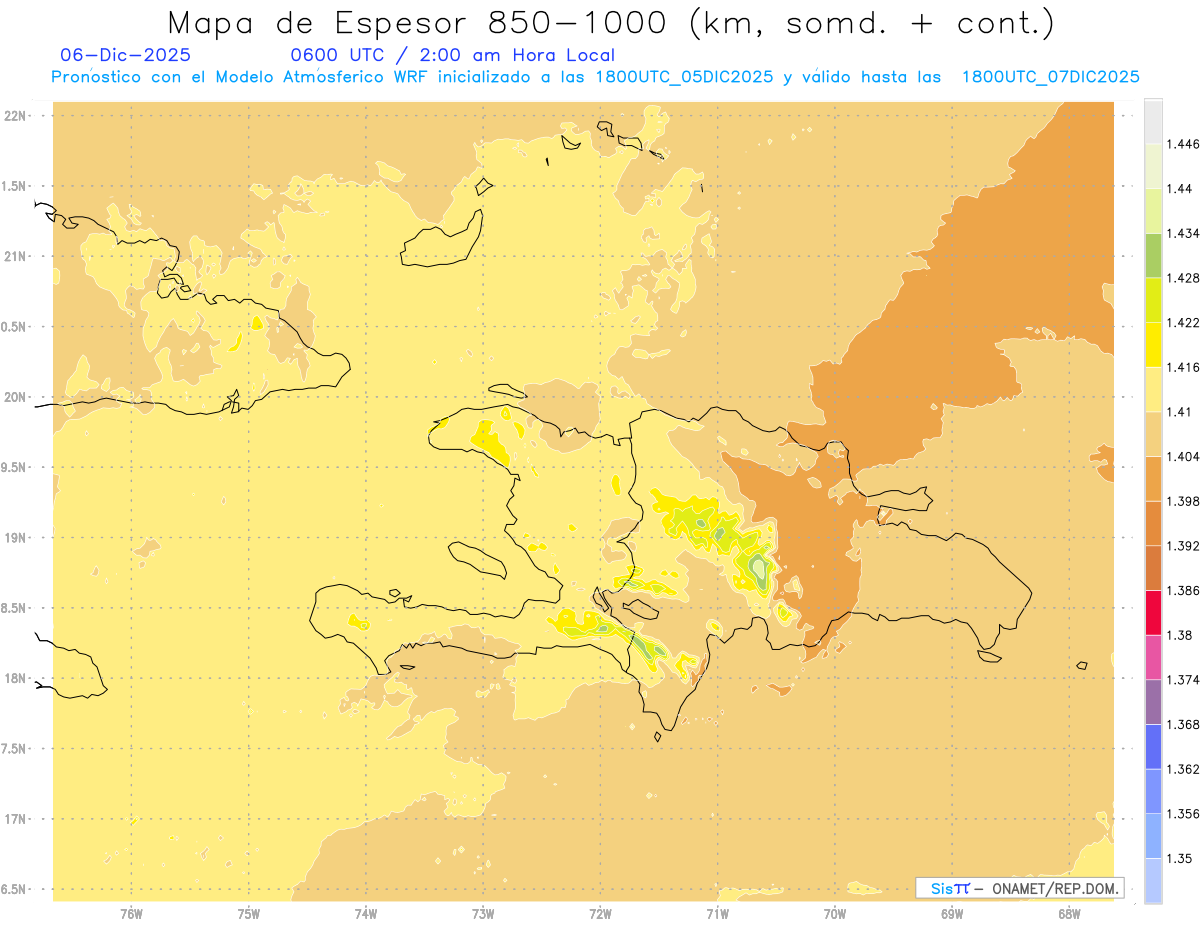This screenshot has height=927, width=1200.
Task: Click the "76W" longitude label
Action: 131,914
